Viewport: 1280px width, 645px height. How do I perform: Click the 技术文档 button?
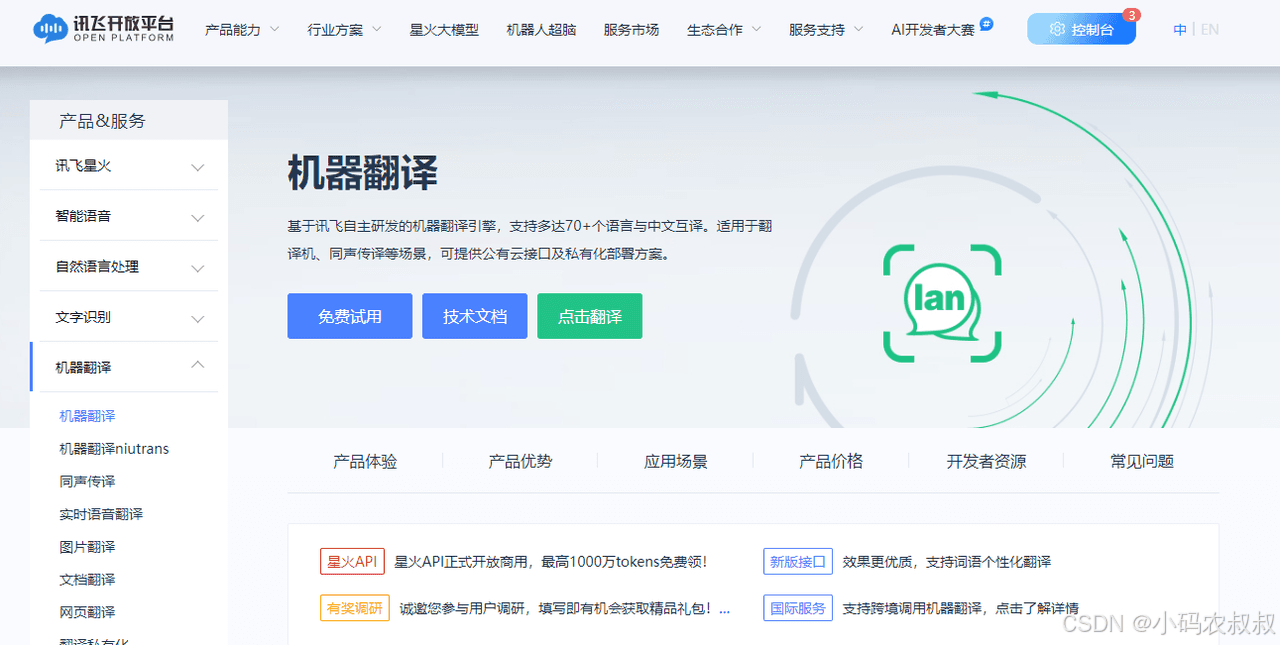click(x=475, y=316)
